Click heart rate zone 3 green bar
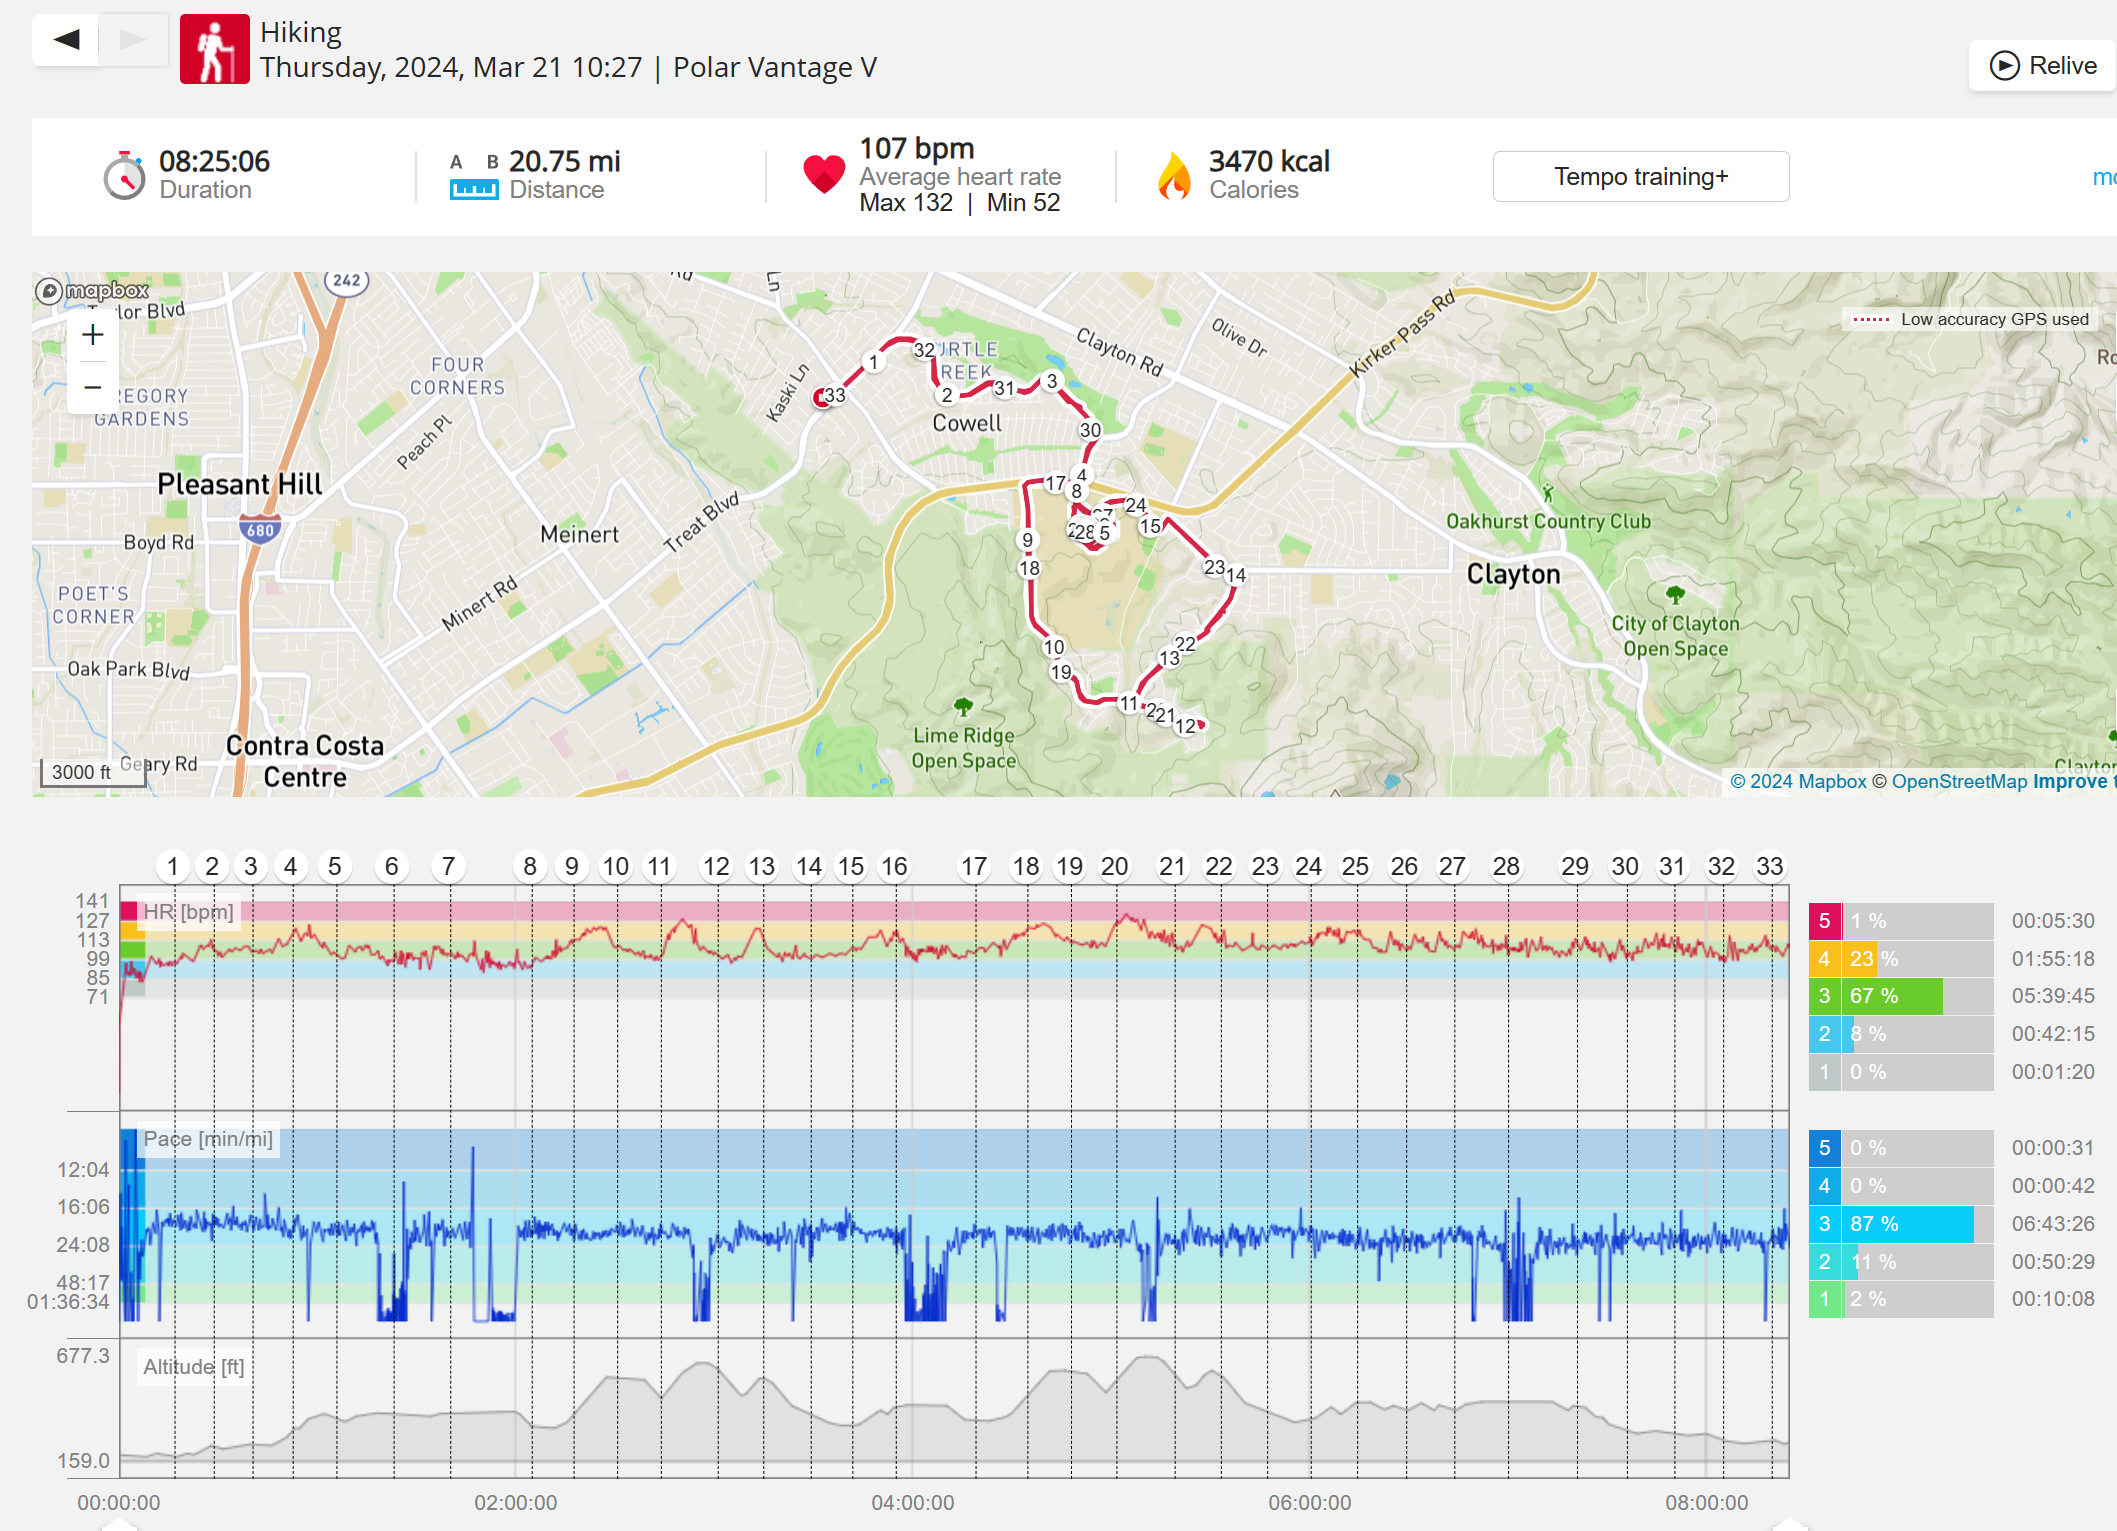 click(1893, 996)
